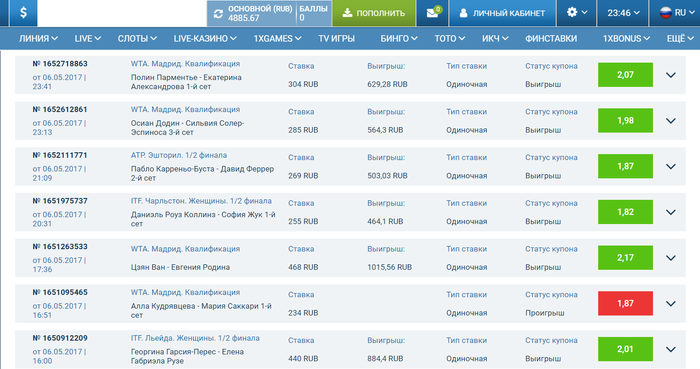Image resolution: width=700 pixels, height=369 pixels.
Task: Refresh the main RUB balance
Action: coord(218,14)
